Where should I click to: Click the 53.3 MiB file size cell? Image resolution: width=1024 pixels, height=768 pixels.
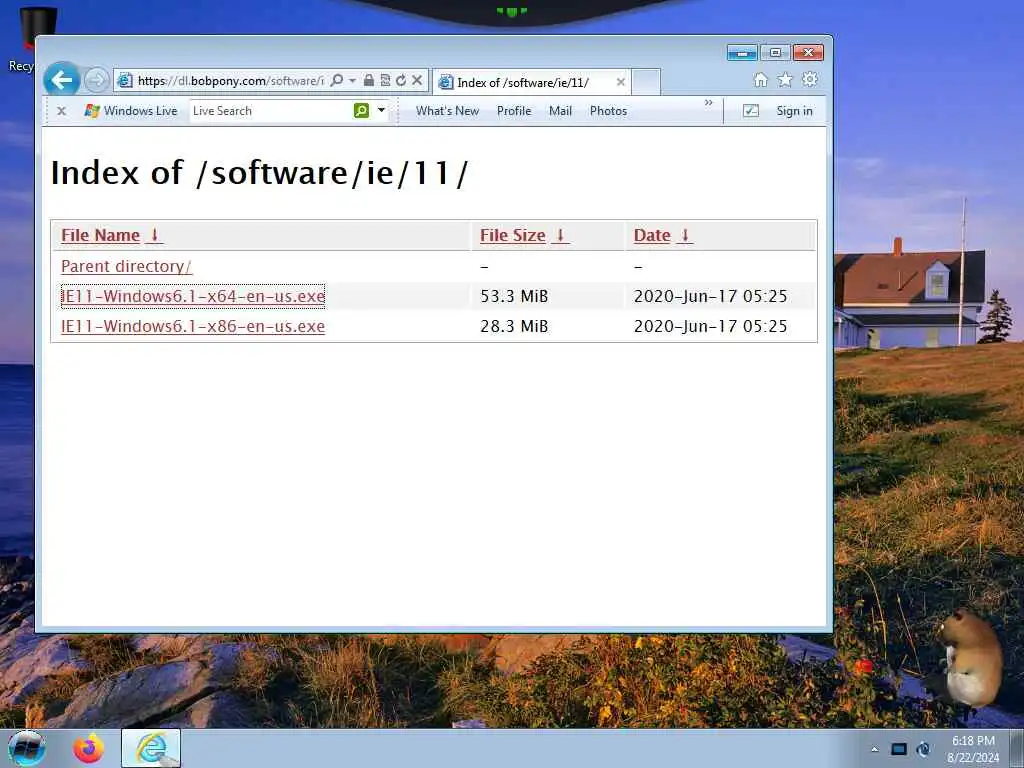click(514, 296)
